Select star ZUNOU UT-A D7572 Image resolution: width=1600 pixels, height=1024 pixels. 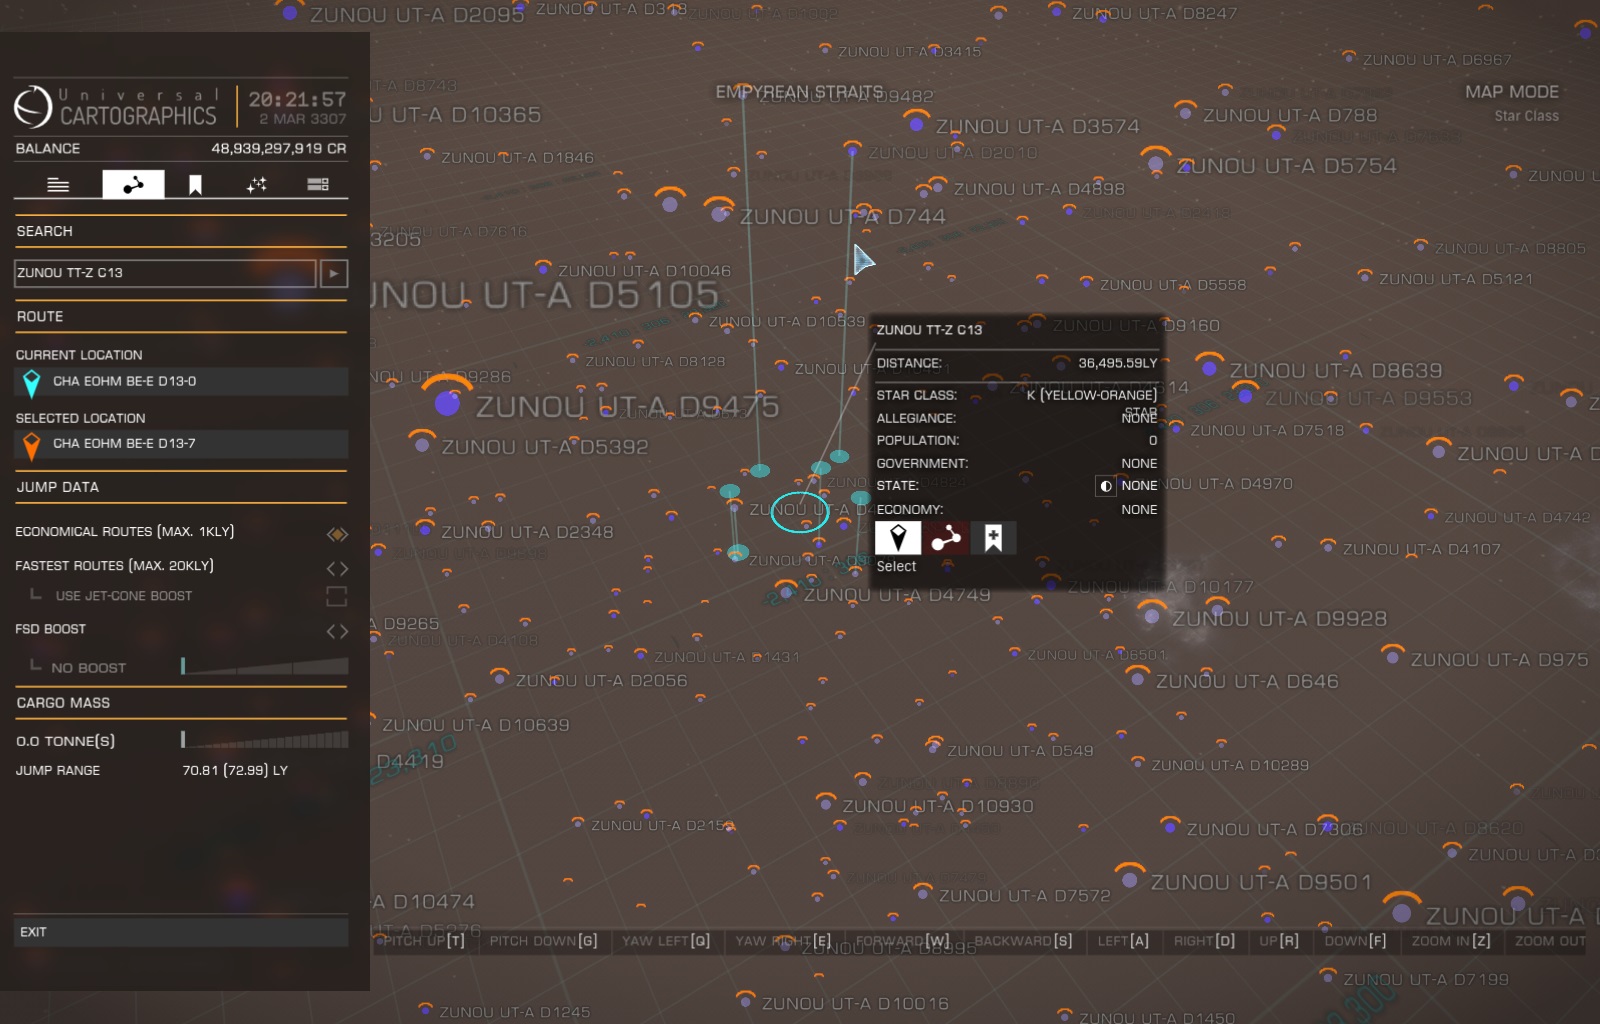(x=923, y=892)
